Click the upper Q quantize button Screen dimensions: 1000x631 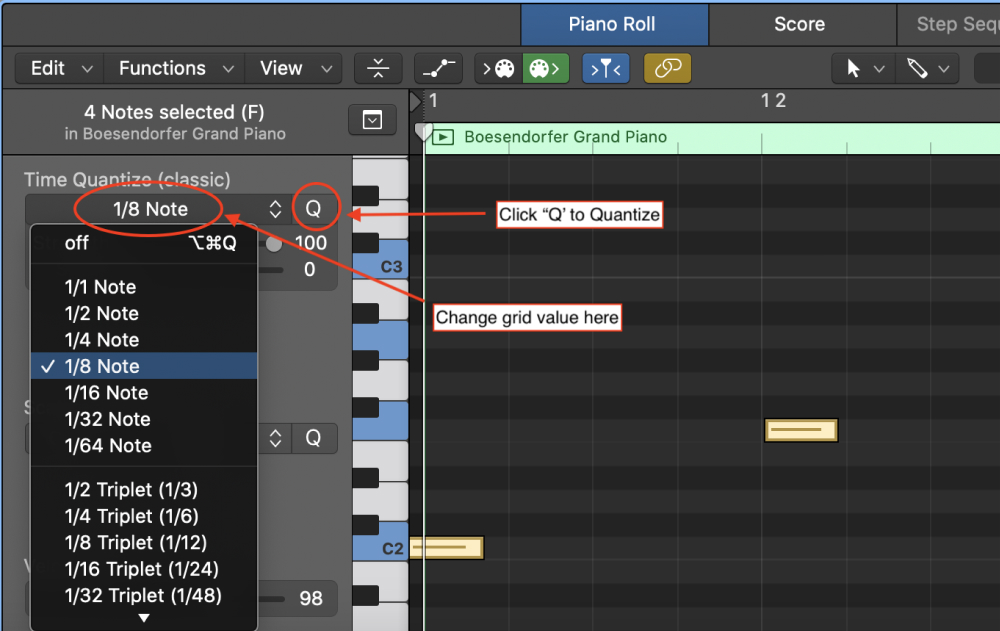(314, 209)
